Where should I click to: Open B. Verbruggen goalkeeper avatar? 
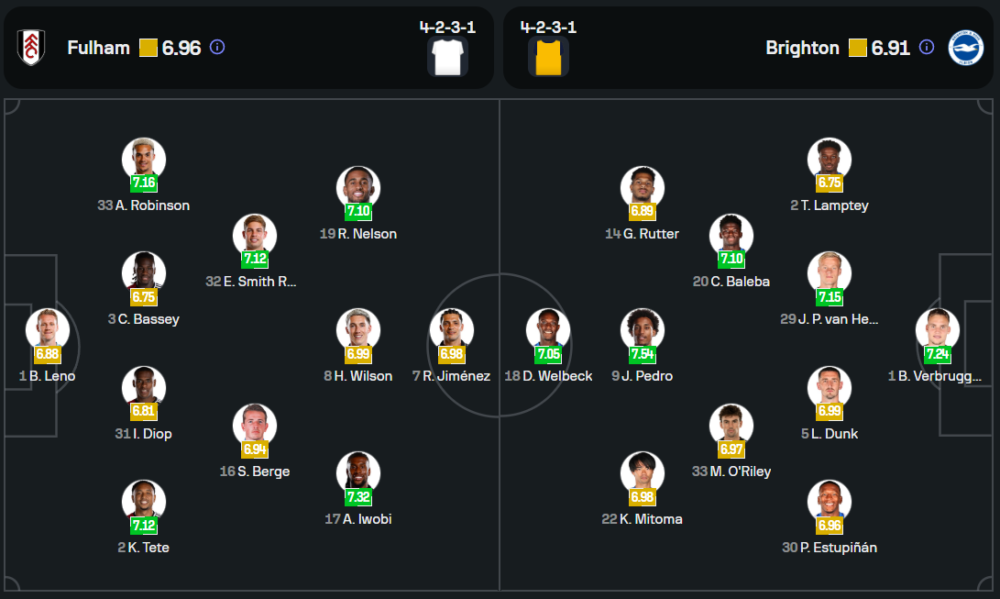coord(937,329)
